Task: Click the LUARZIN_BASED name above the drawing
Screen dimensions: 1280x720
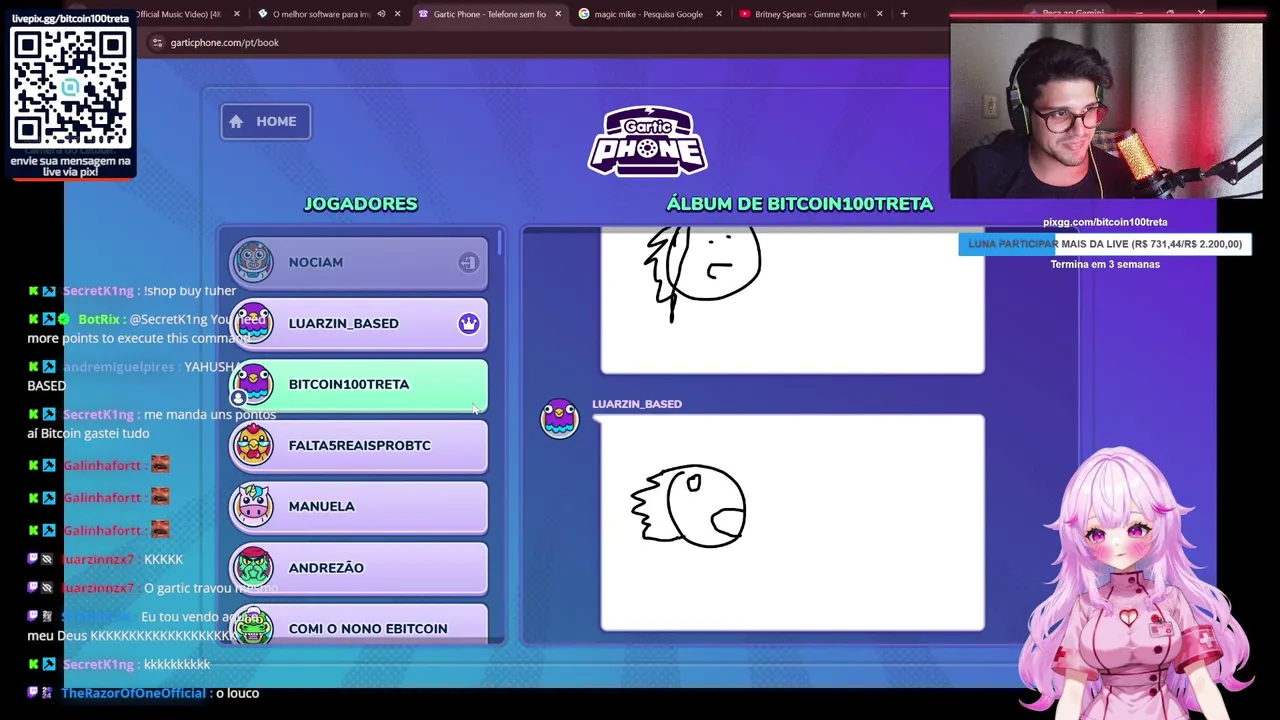Action: (637, 404)
